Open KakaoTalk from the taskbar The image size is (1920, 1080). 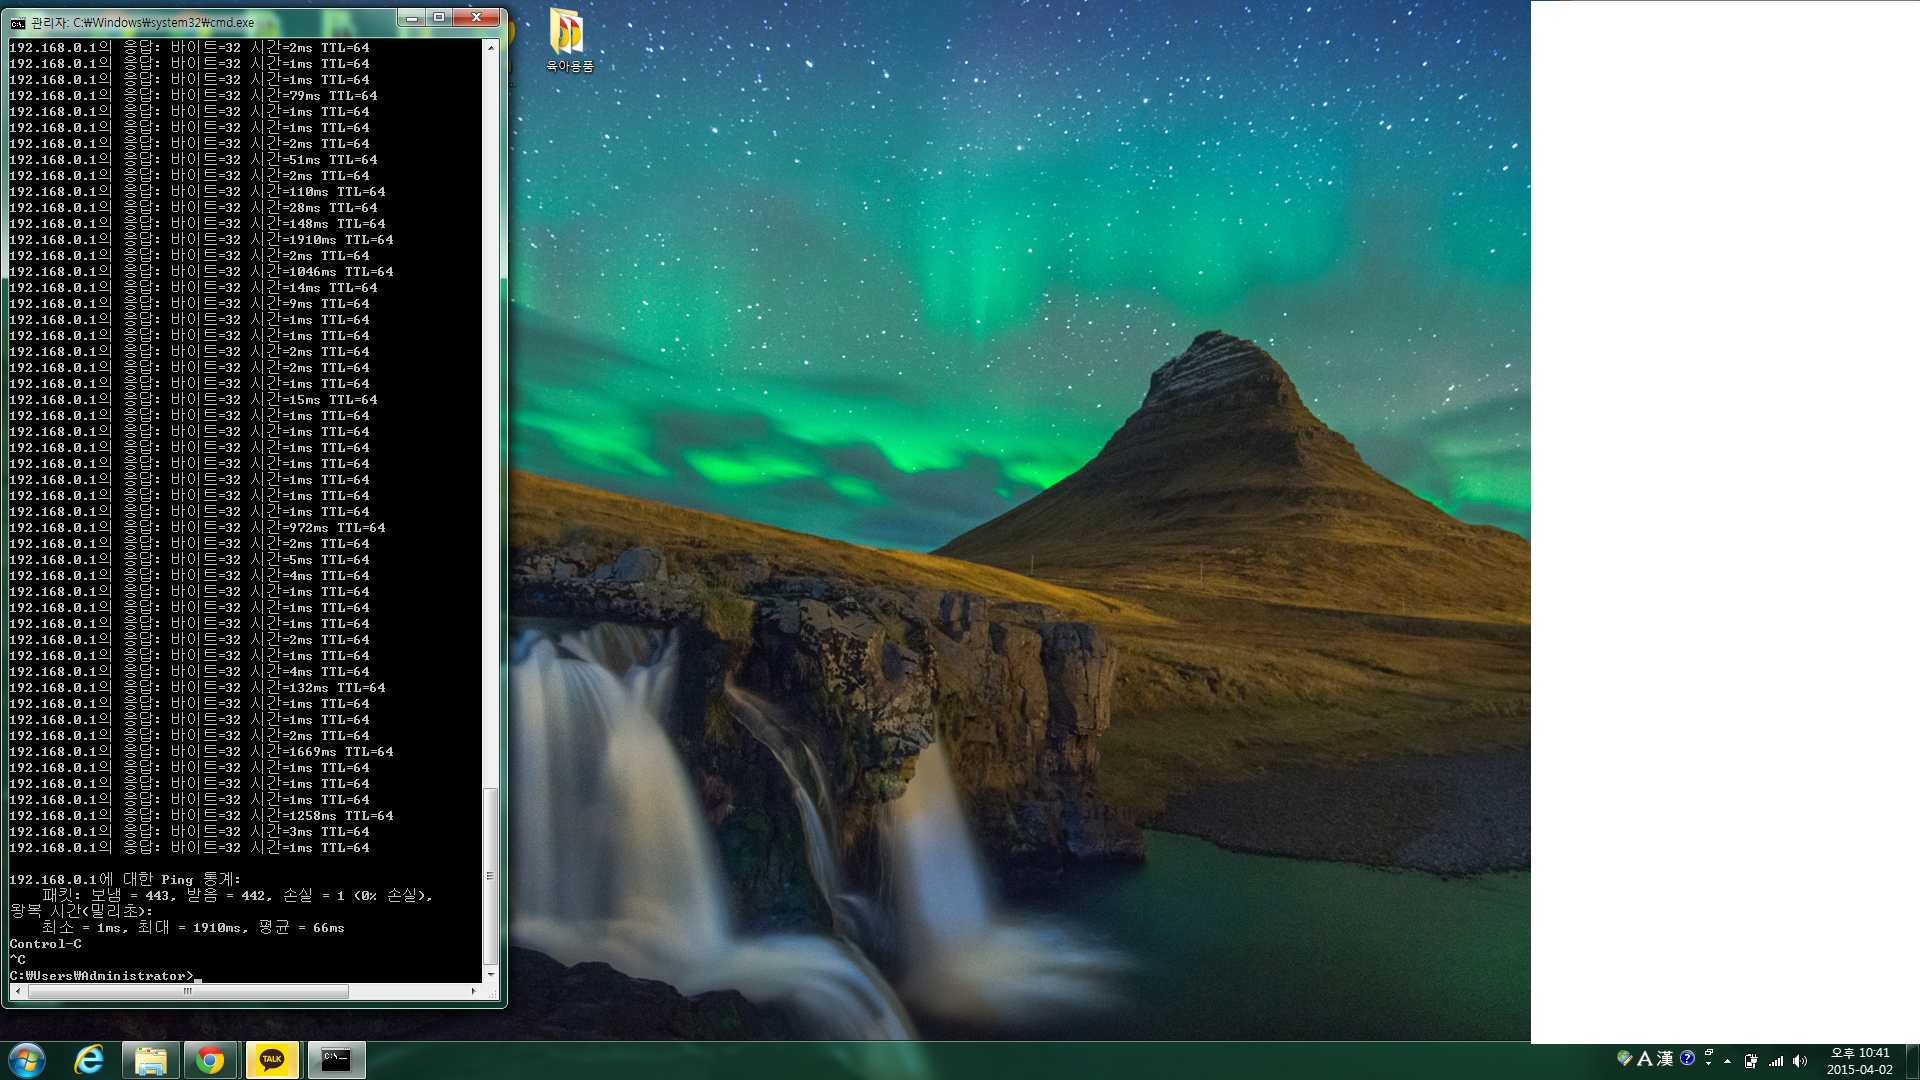tap(272, 1060)
